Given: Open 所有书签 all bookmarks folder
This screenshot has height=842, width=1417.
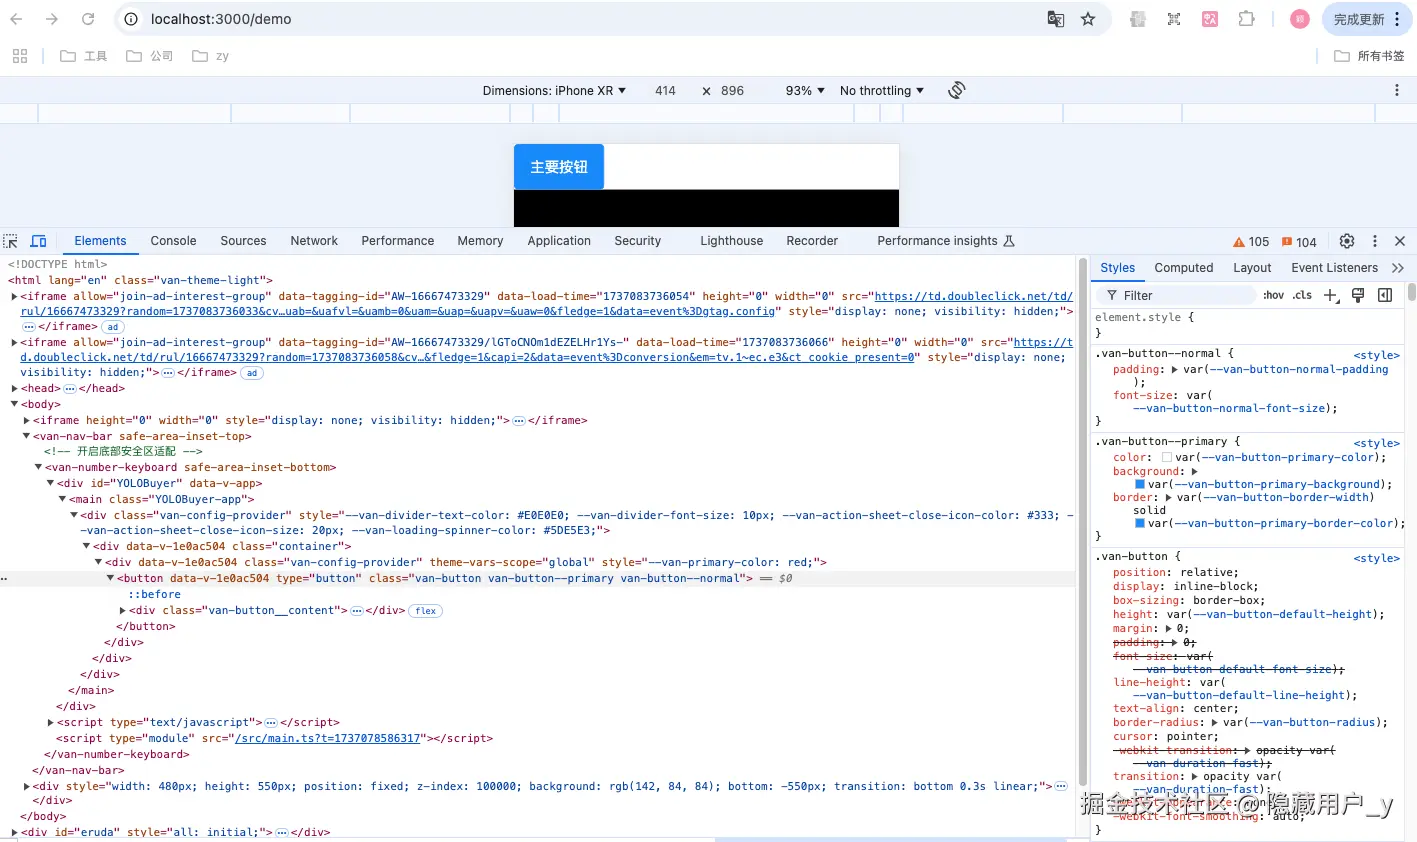Looking at the screenshot, I should pos(1369,56).
